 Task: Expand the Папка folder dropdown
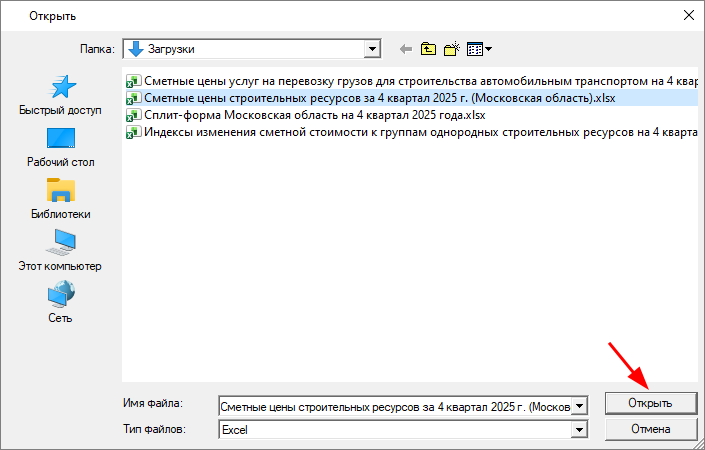coord(373,48)
